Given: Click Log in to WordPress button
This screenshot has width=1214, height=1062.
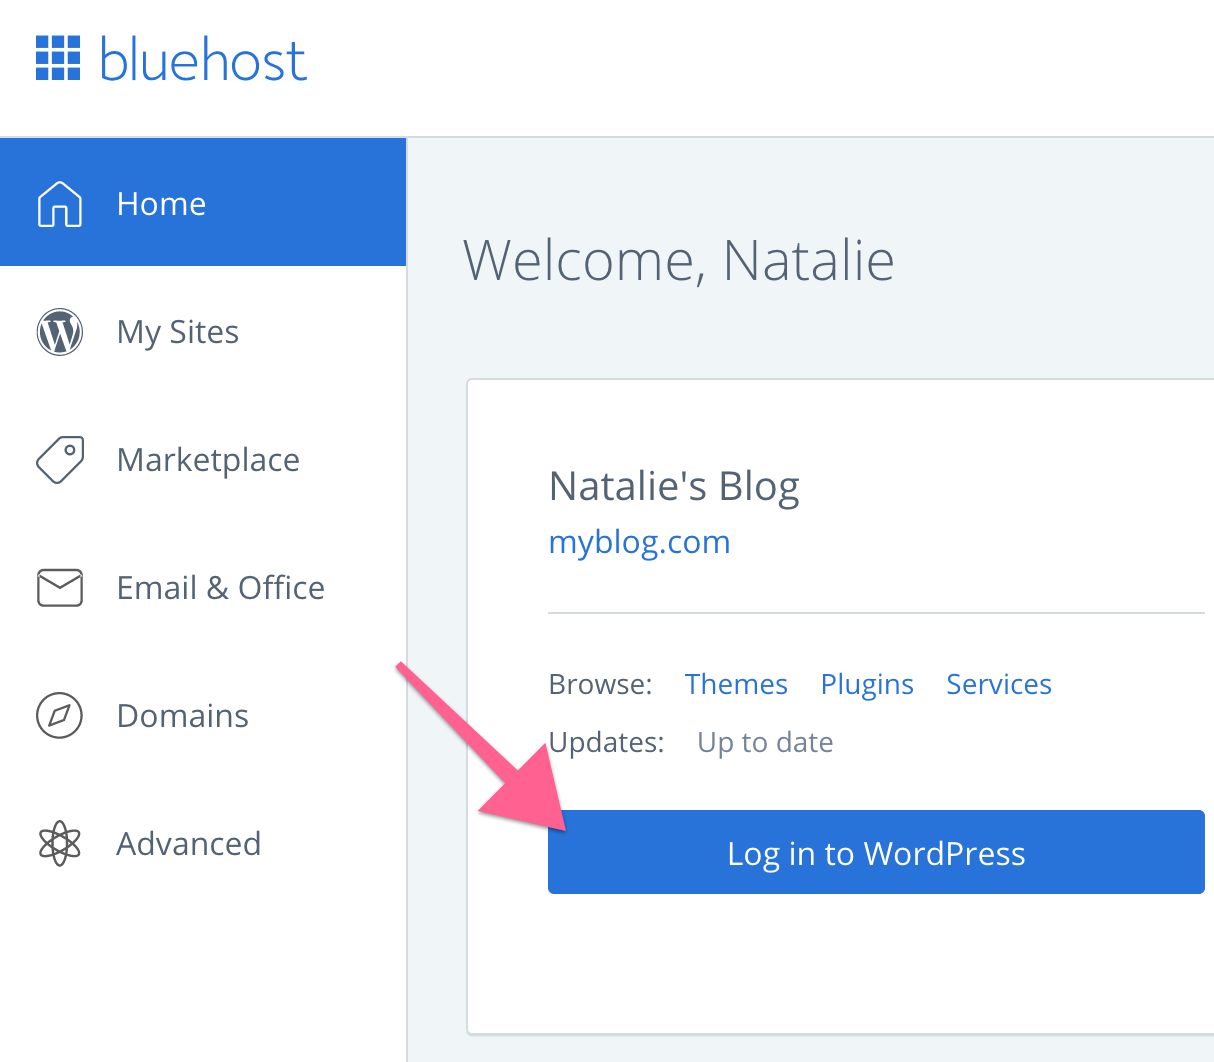Looking at the screenshot, I should 876,852.
